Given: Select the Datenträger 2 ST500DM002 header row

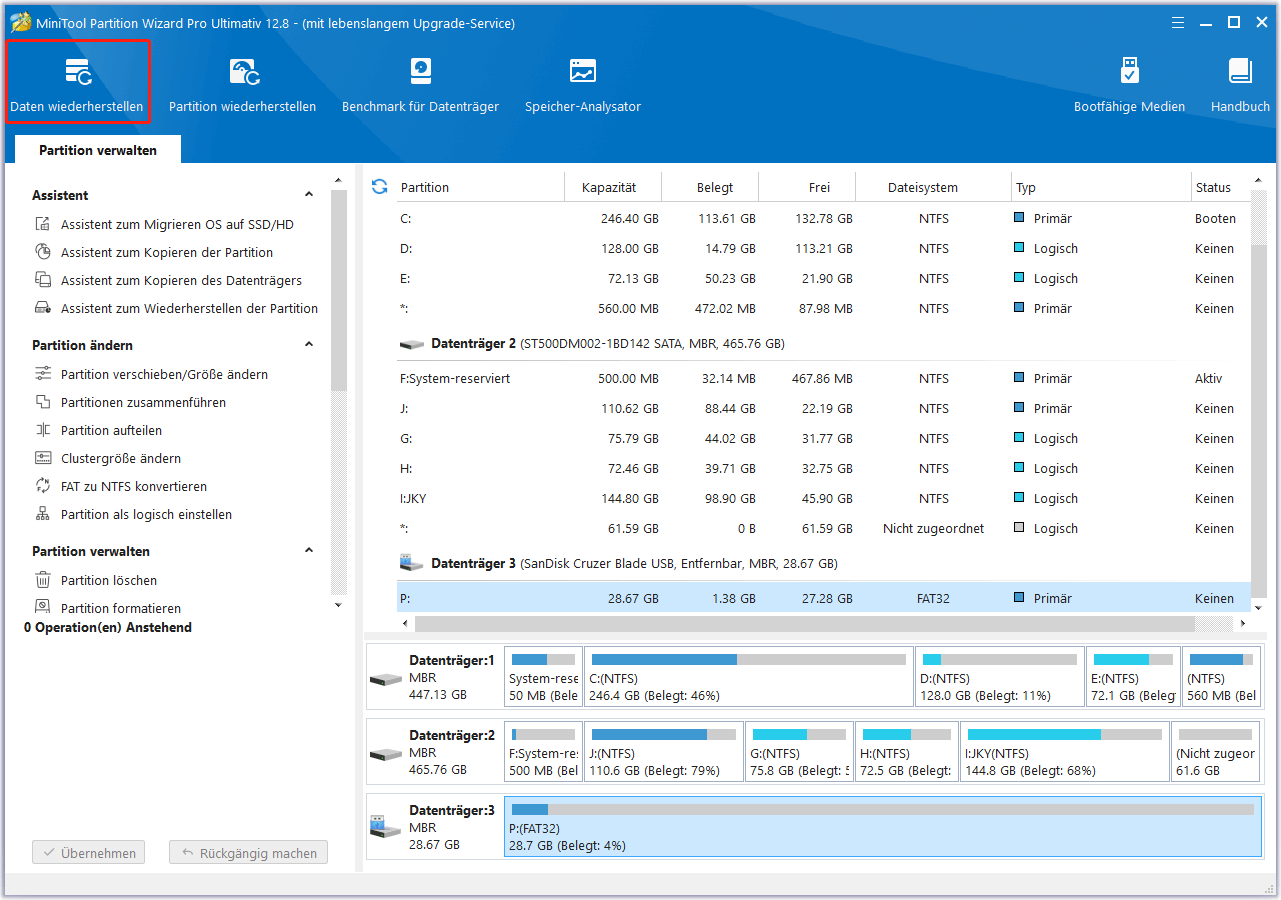Looking at the screenshot, I should coord(823,344).
